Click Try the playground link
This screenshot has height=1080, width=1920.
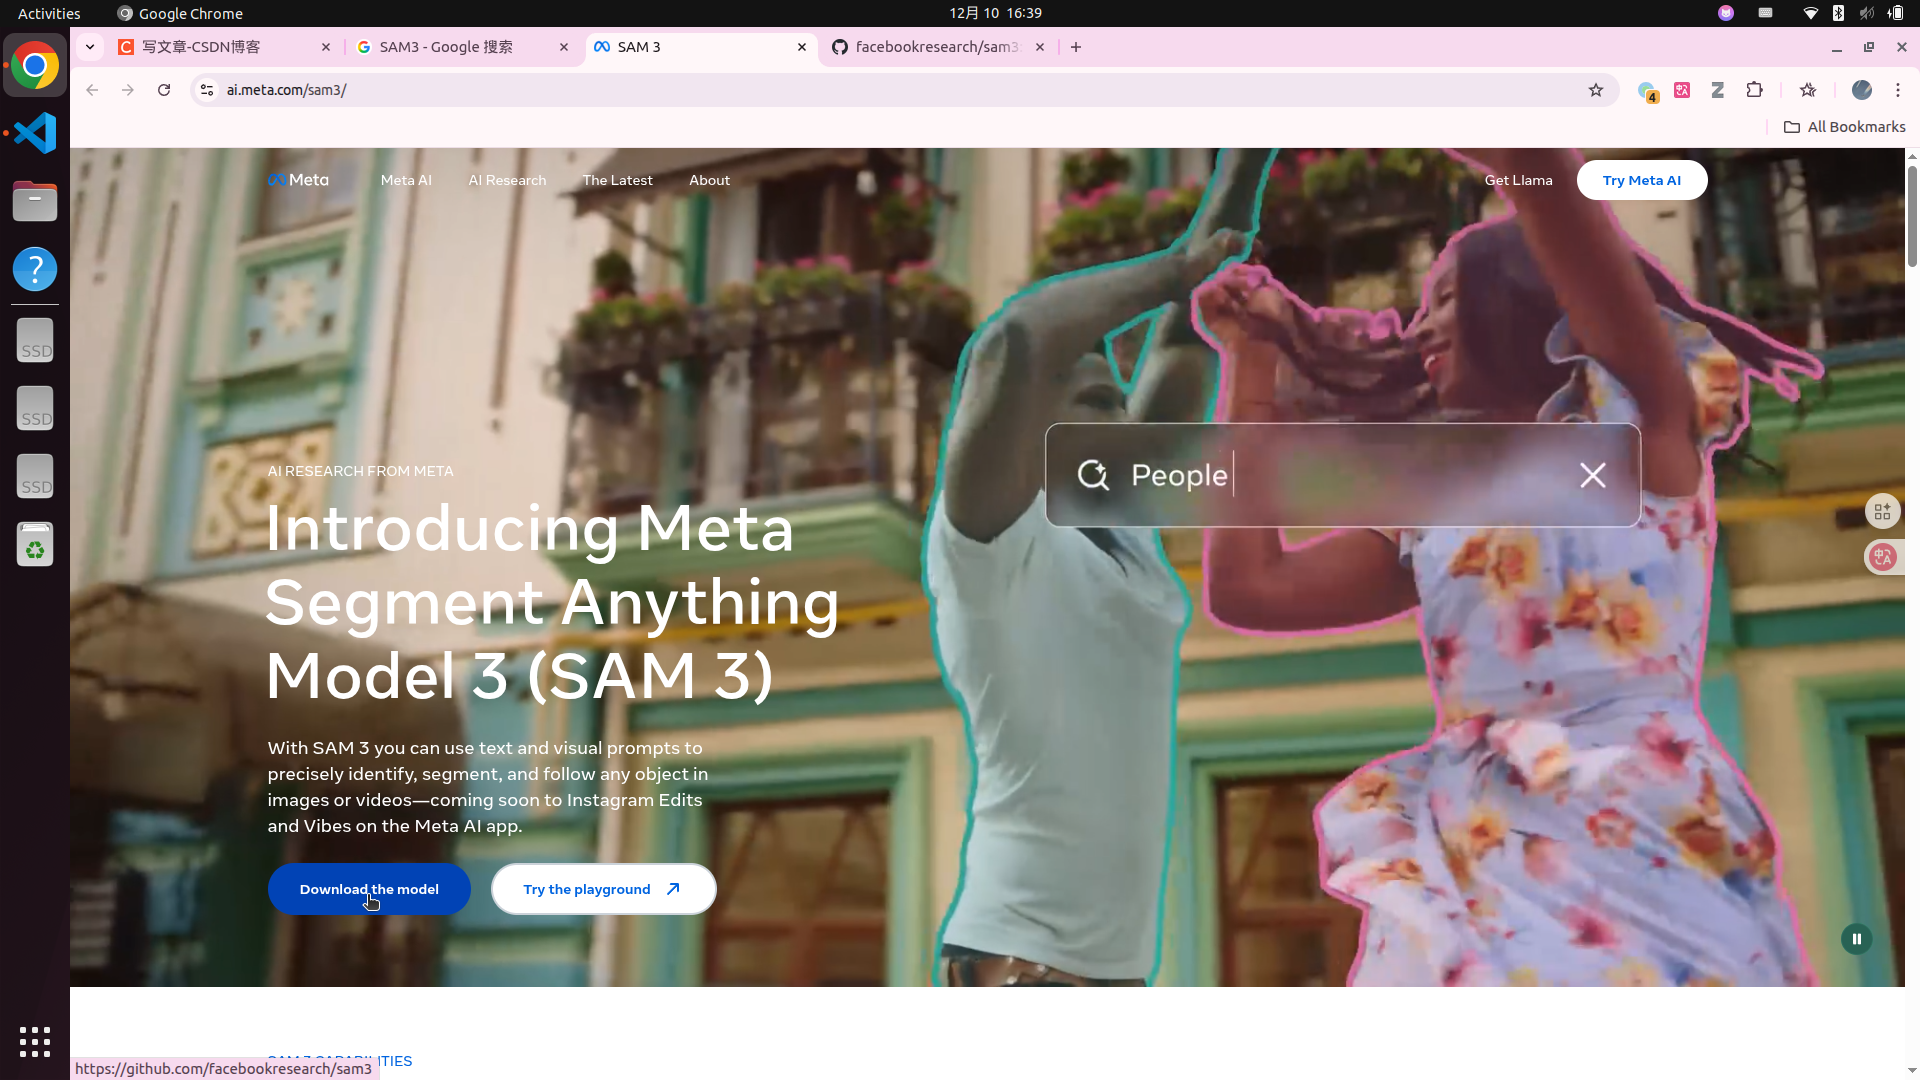(x=603, y=889)
